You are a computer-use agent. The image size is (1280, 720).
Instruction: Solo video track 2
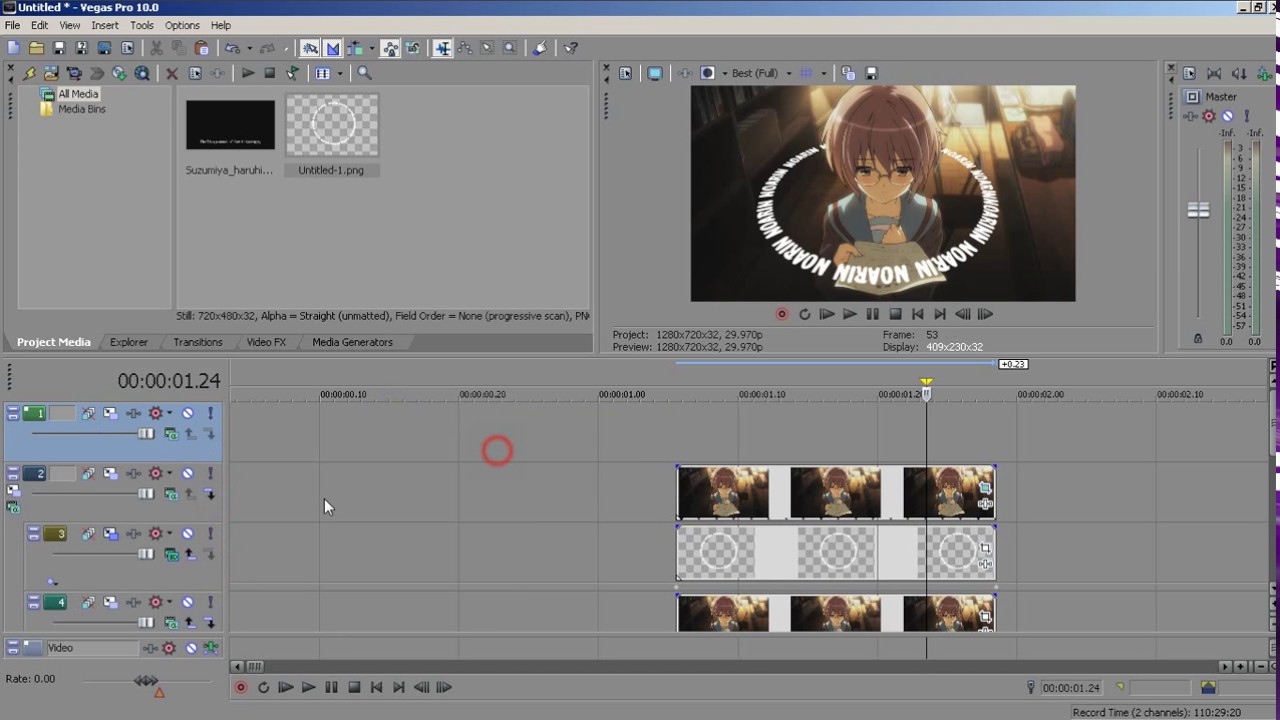click(210, 474)
